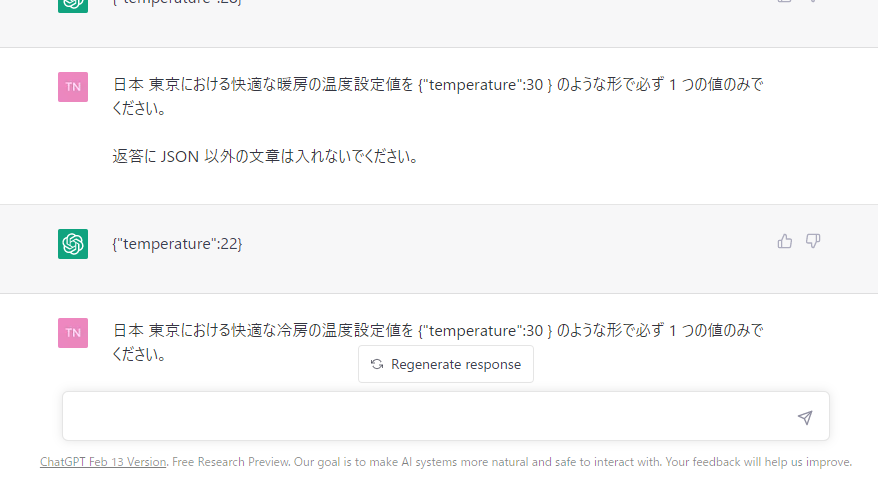Click ChatGPT logo beside the temperature 22 reply
878x482 pixels.
73,243
